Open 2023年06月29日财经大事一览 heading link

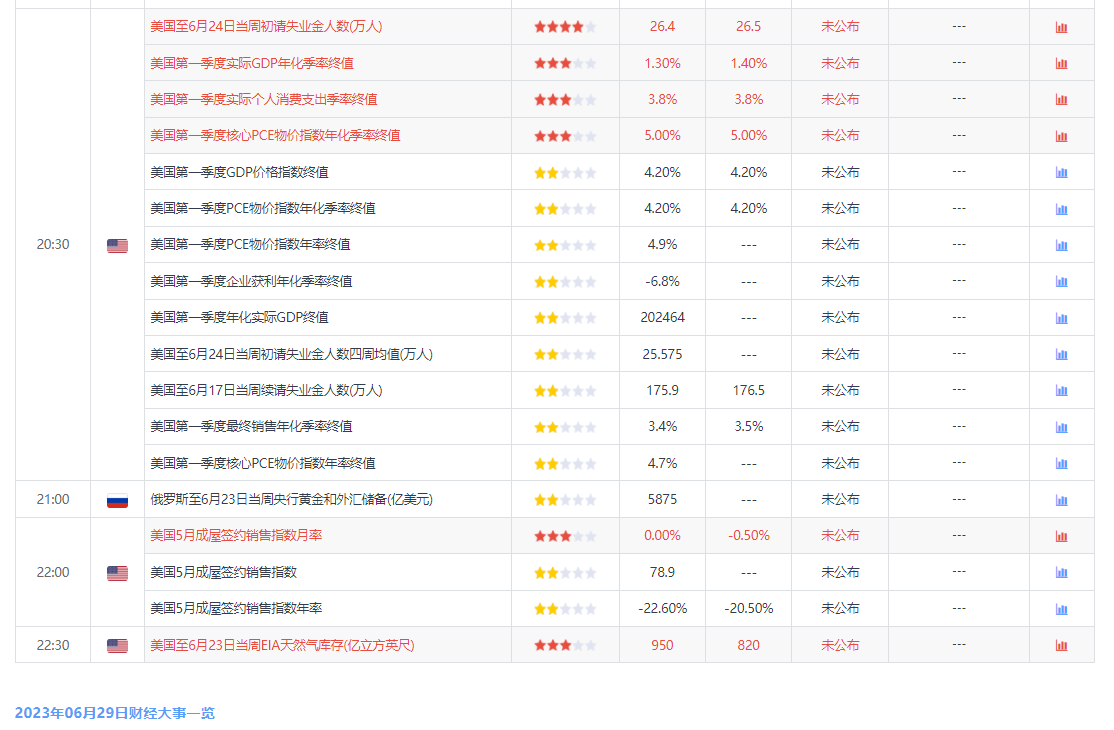(x=114, y=713)
